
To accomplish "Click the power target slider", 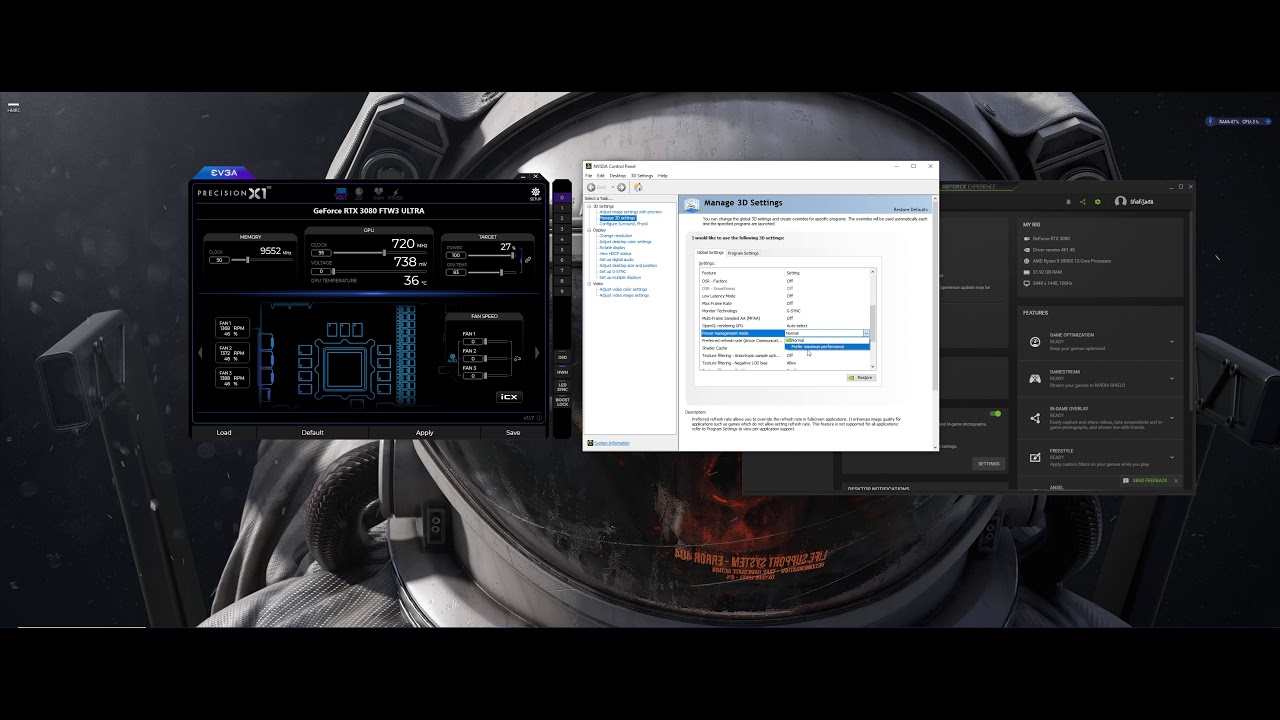I will (x=492, y=255).
